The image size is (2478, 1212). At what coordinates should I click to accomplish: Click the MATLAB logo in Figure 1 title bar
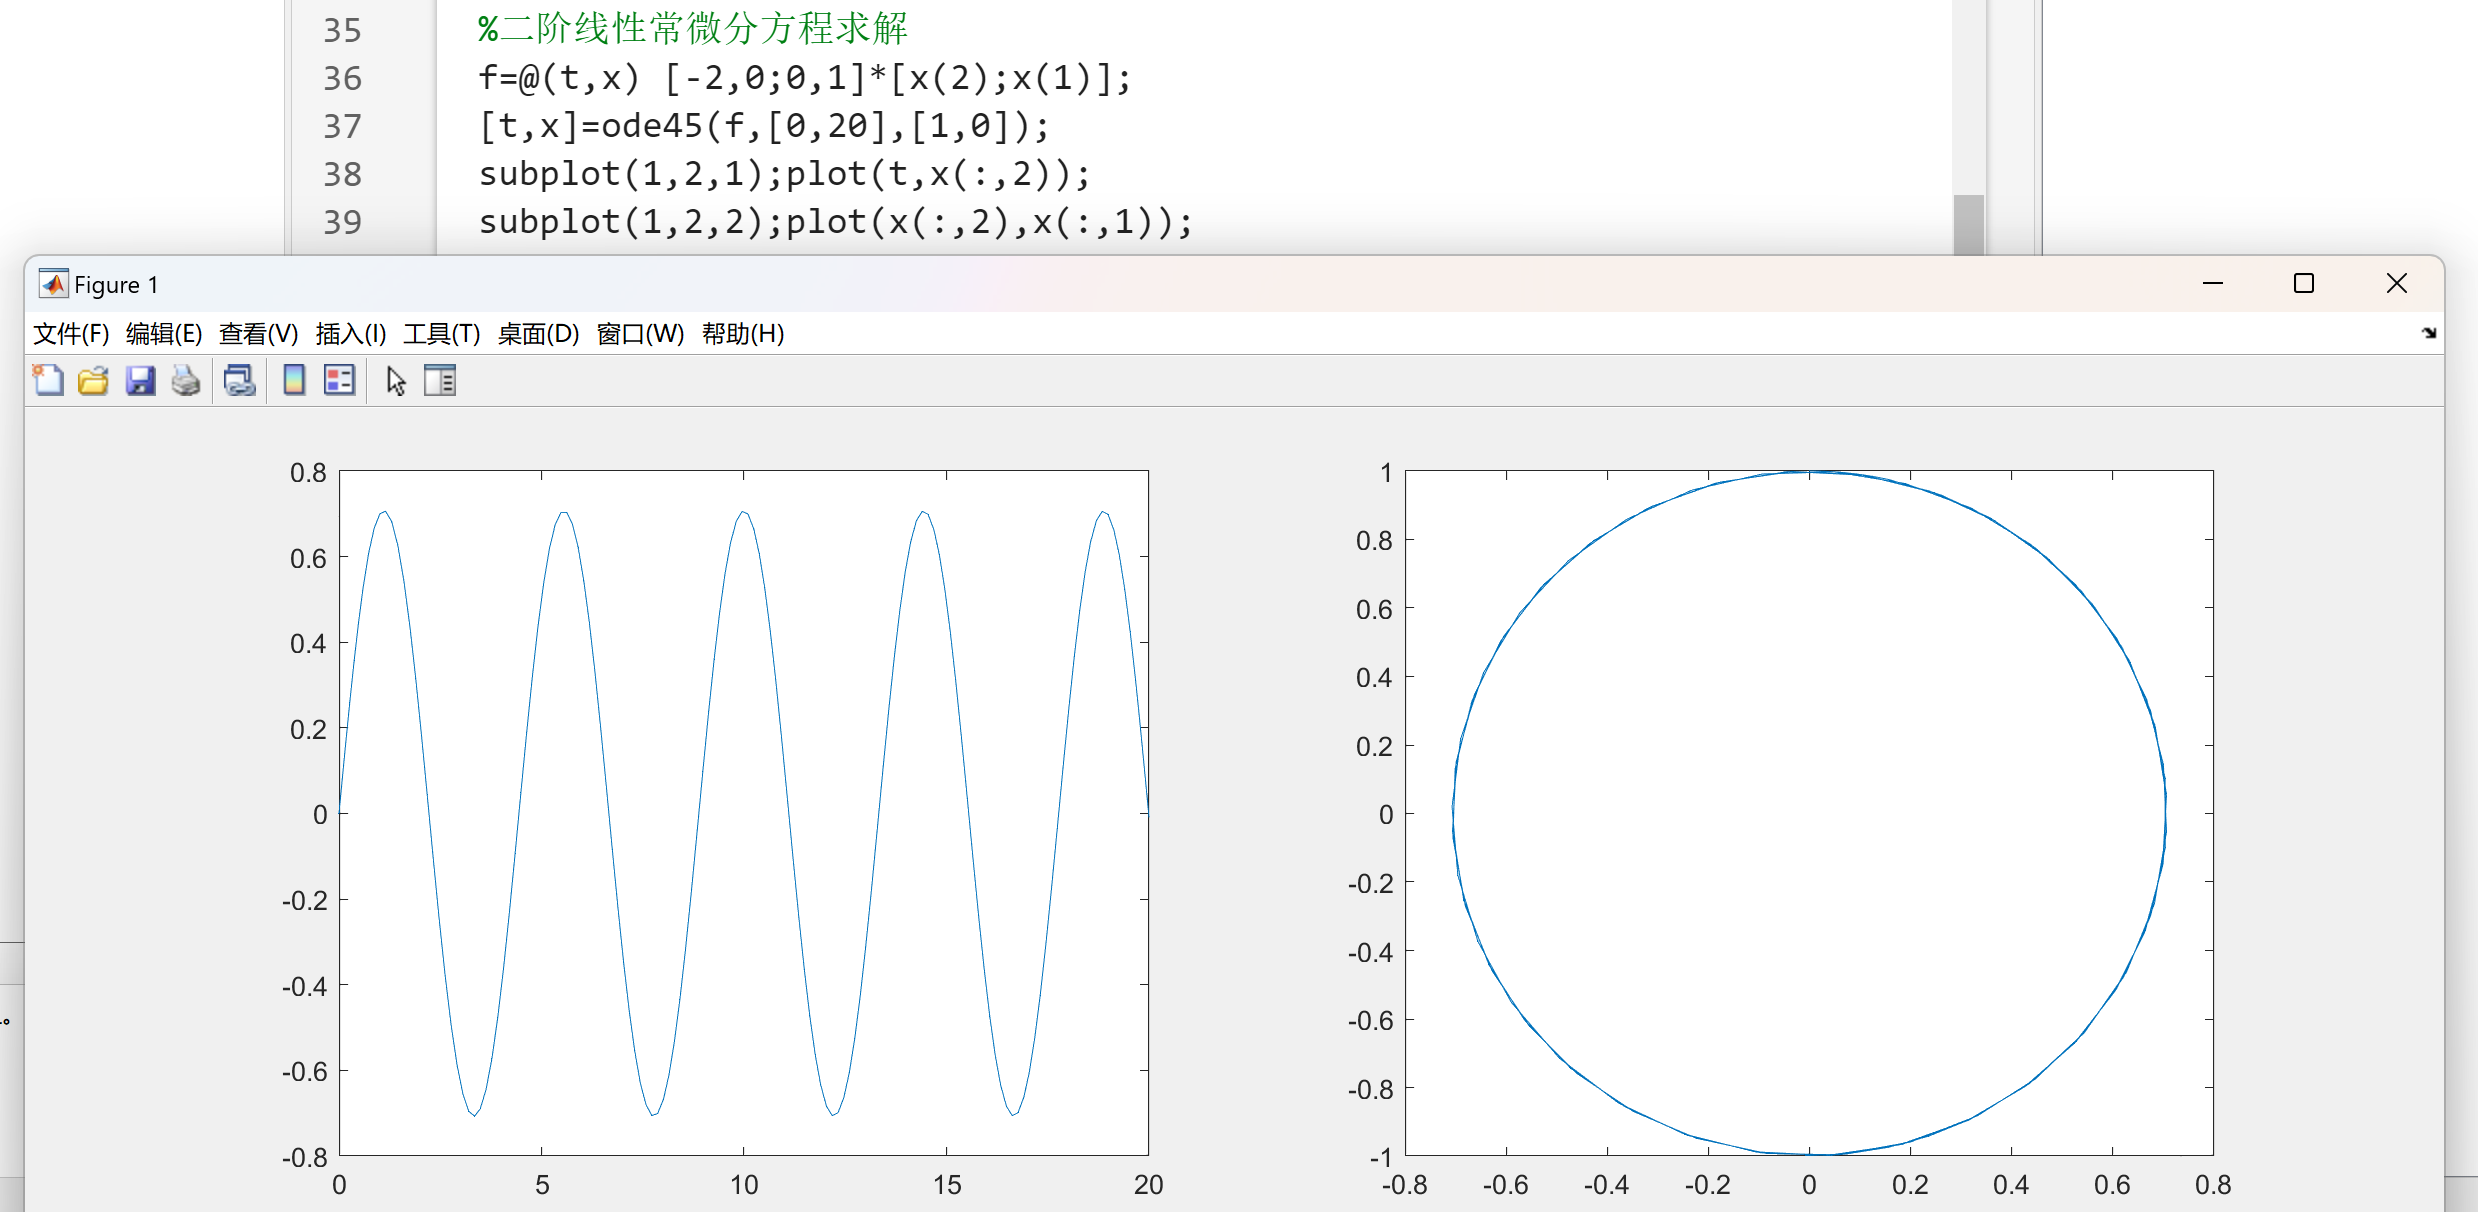(53, 284)
